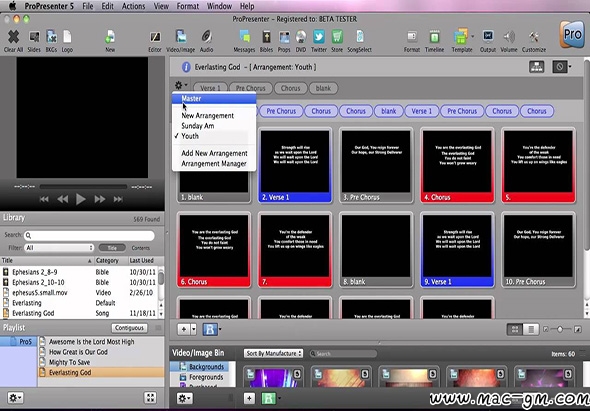Click the Contiguous playlist button
Image resolution: width=590 pixels, height=411 pixels.
tap(129, 328)
